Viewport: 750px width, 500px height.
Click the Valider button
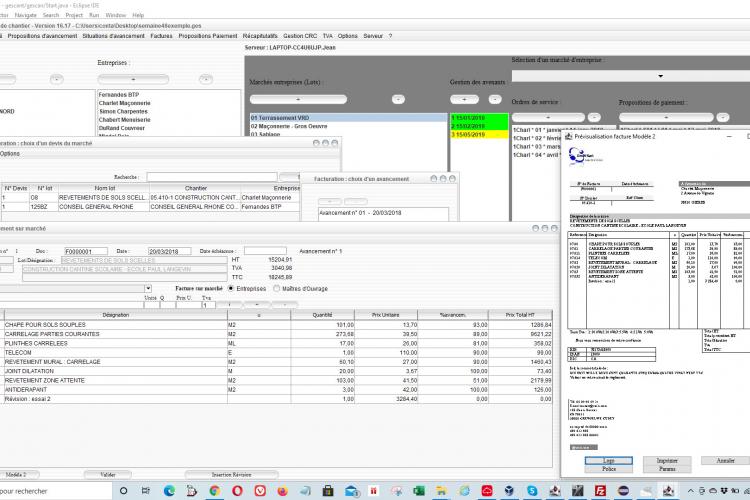coord(108,475)
